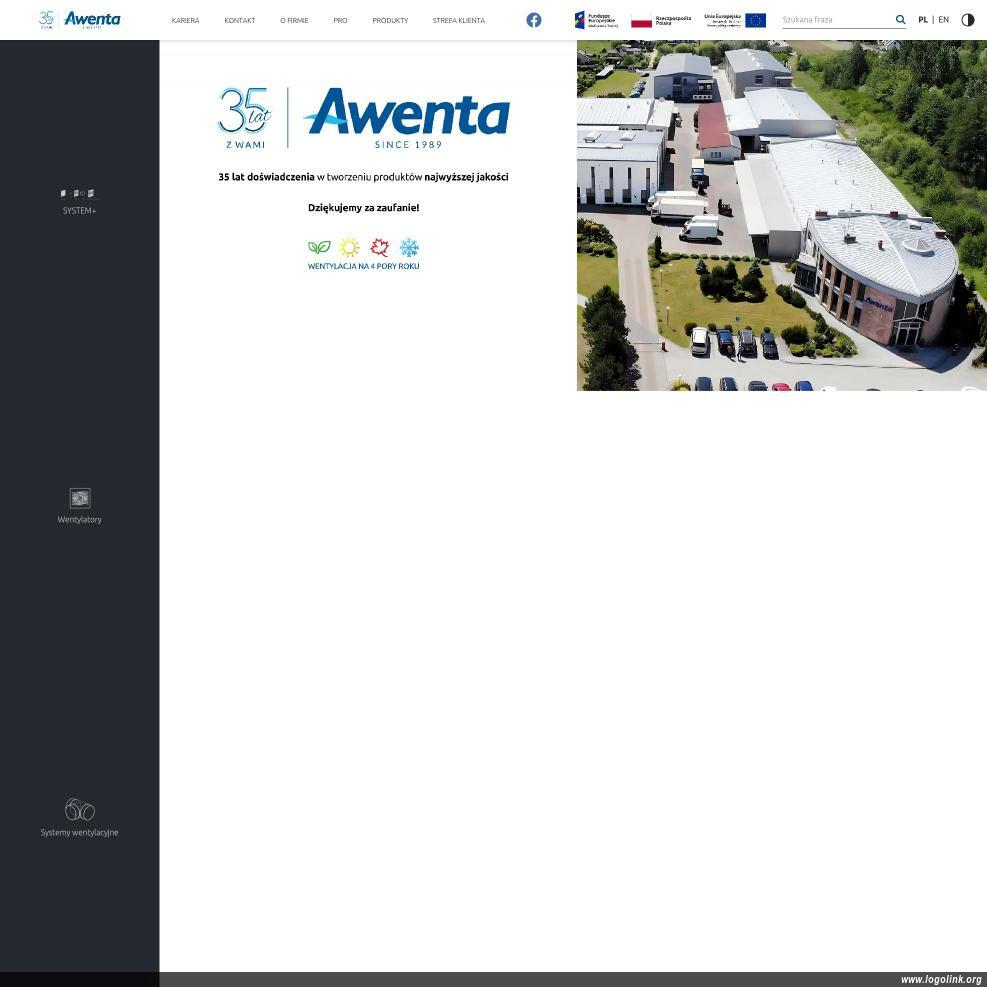Switch language to EN
The width and height of the screenshot is (987, 987).
(x=943, y=20)
